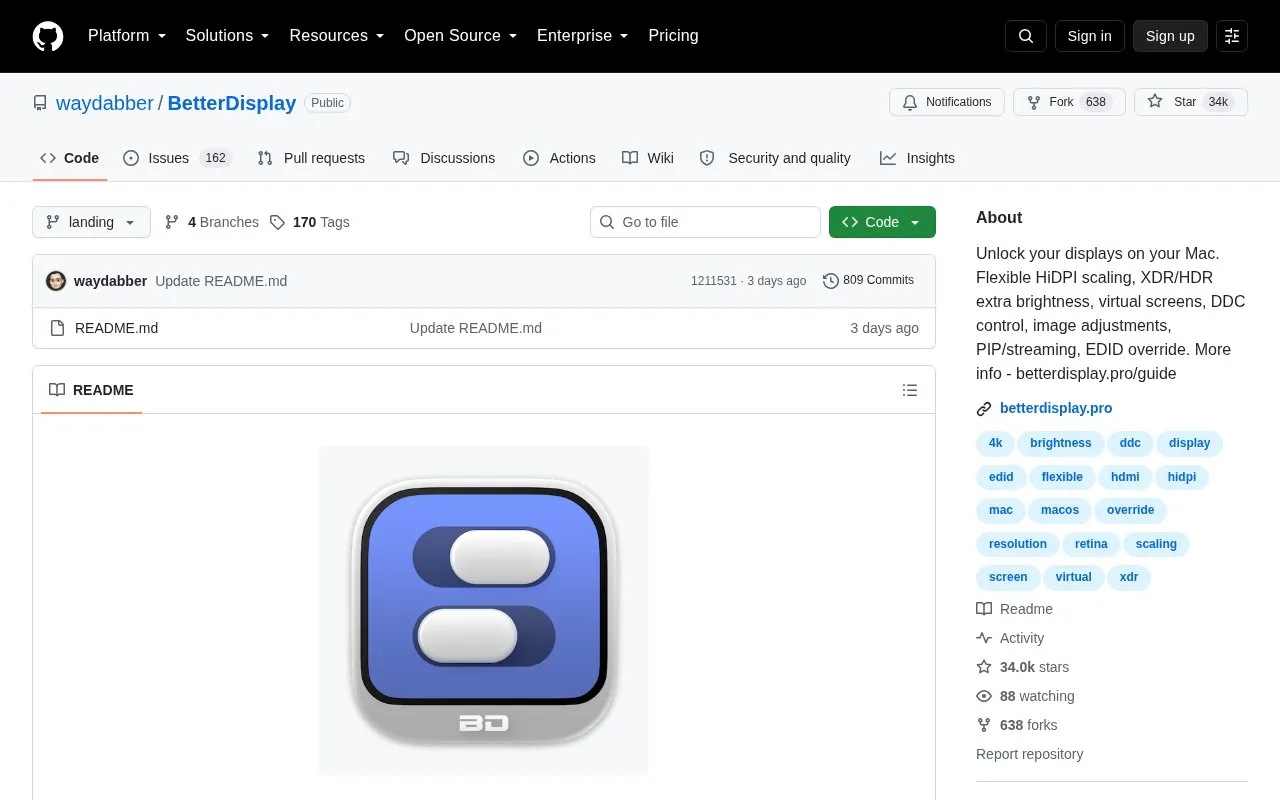This screenshot has height=800, width=1280.
Task: Select the retina topic tag
Action: click(1091, 544)
